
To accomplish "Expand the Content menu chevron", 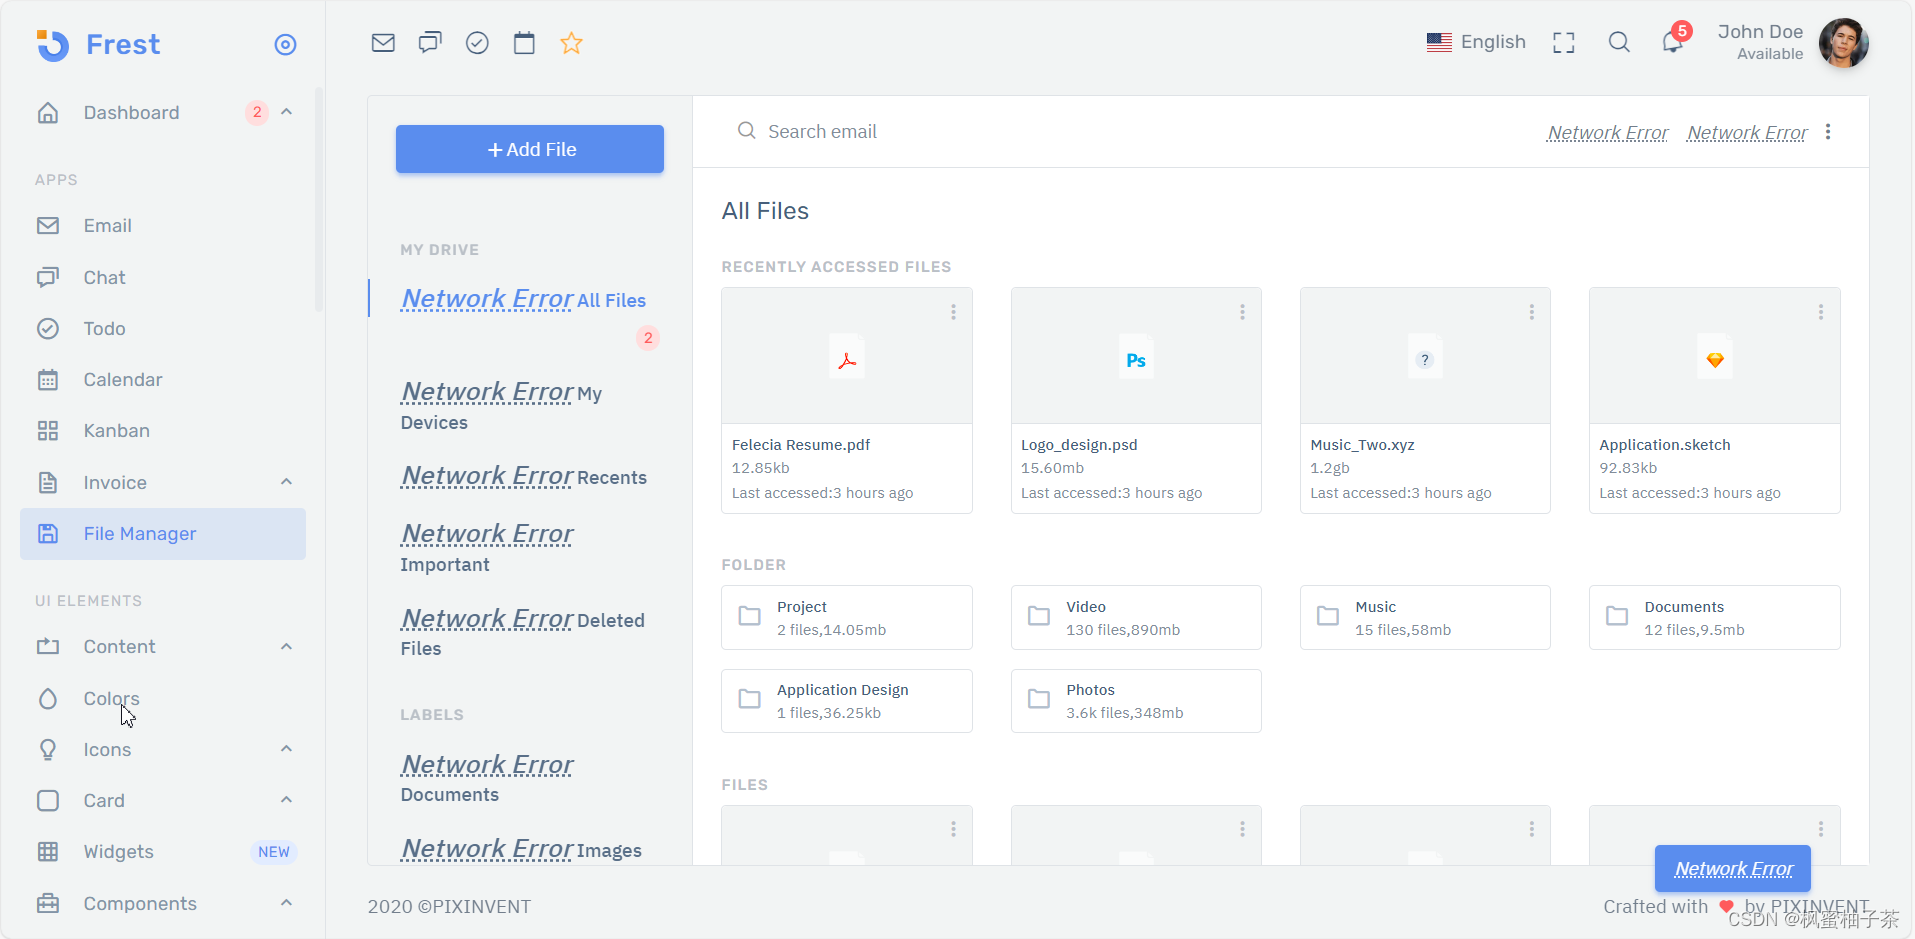I will tap(287, 647).
